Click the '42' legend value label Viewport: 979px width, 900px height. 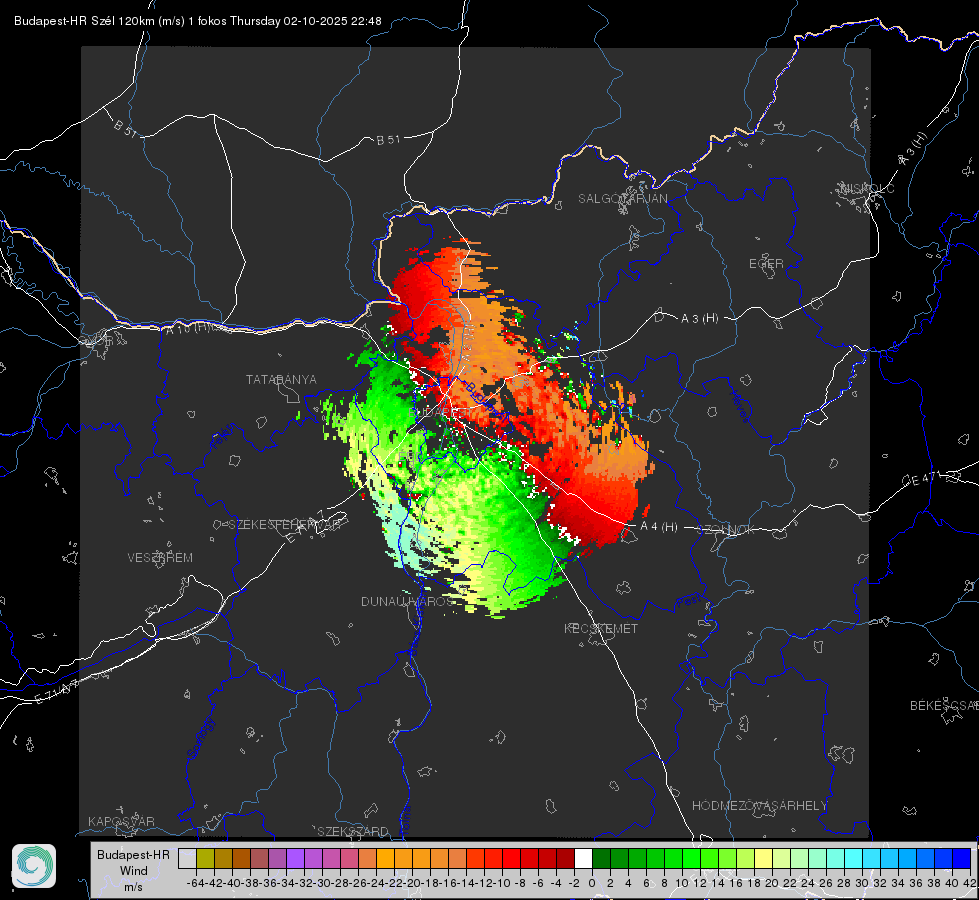pos(969,883)
